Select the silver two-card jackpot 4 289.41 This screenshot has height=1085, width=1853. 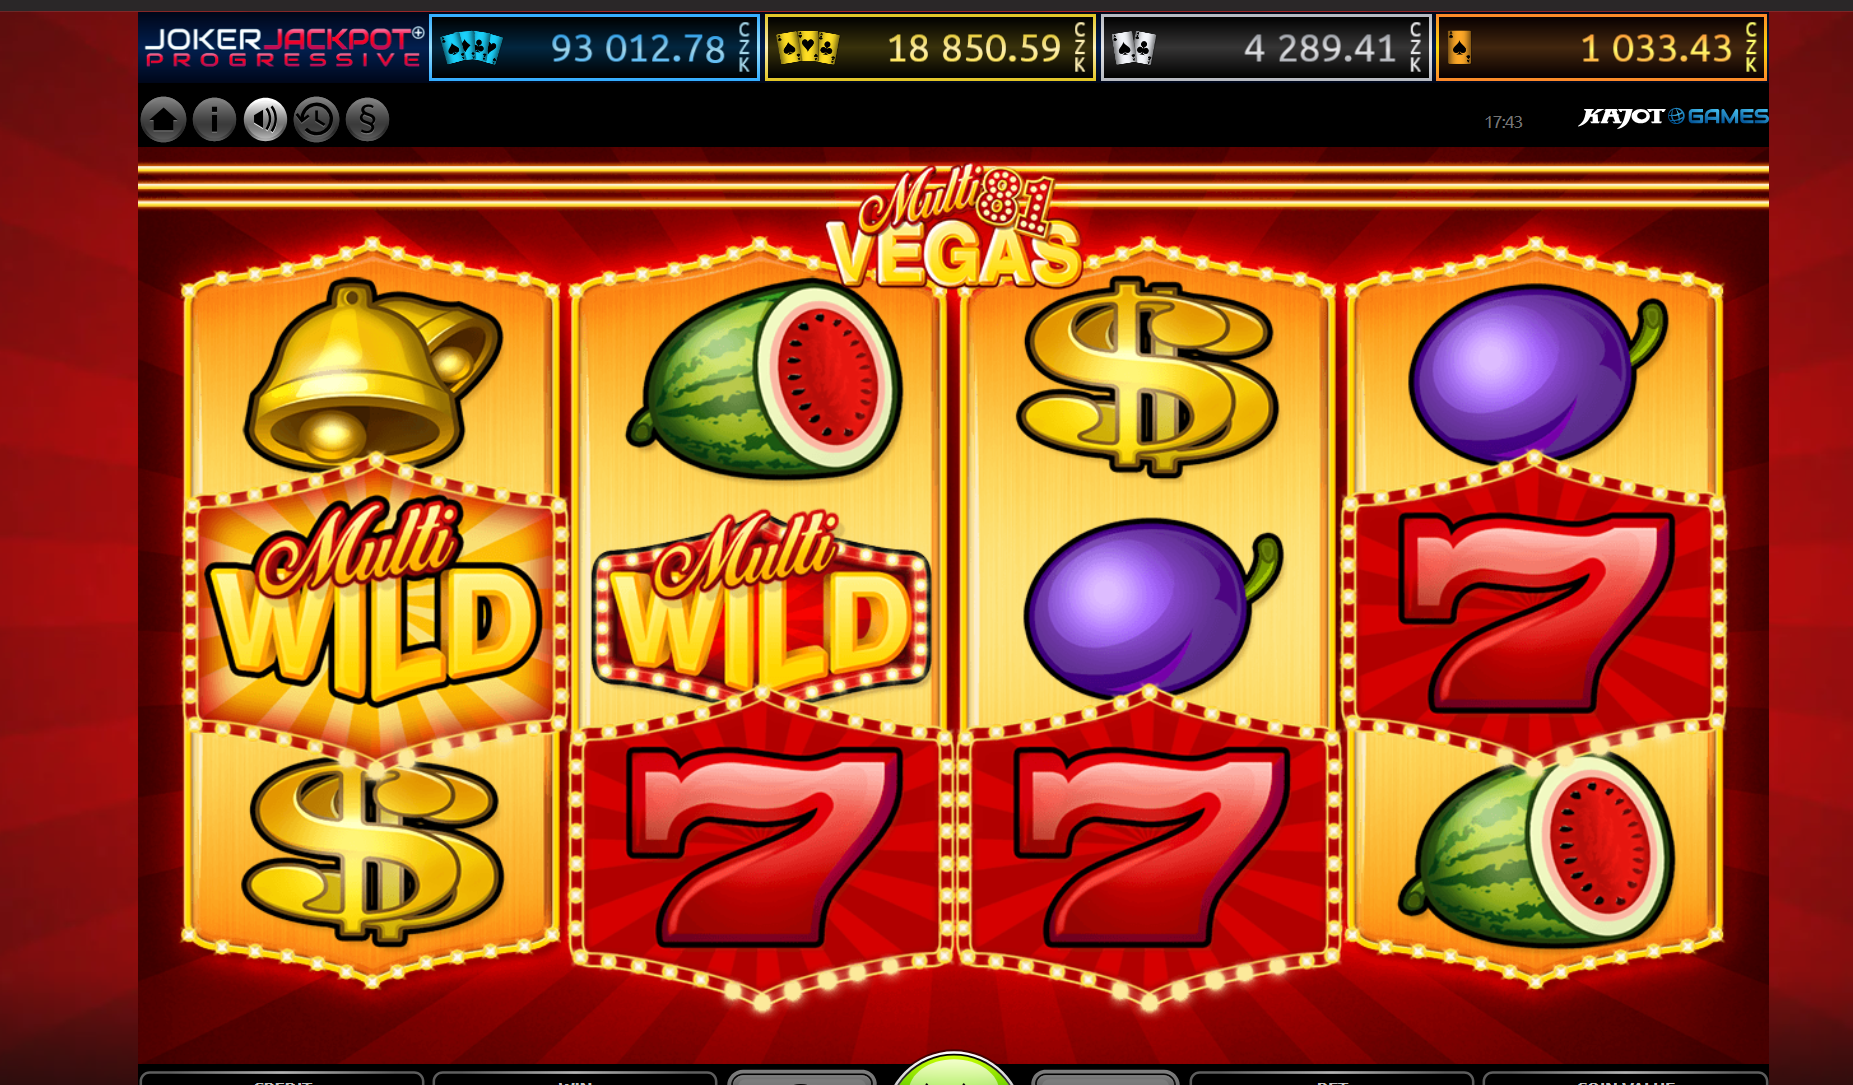(1266, 47)
